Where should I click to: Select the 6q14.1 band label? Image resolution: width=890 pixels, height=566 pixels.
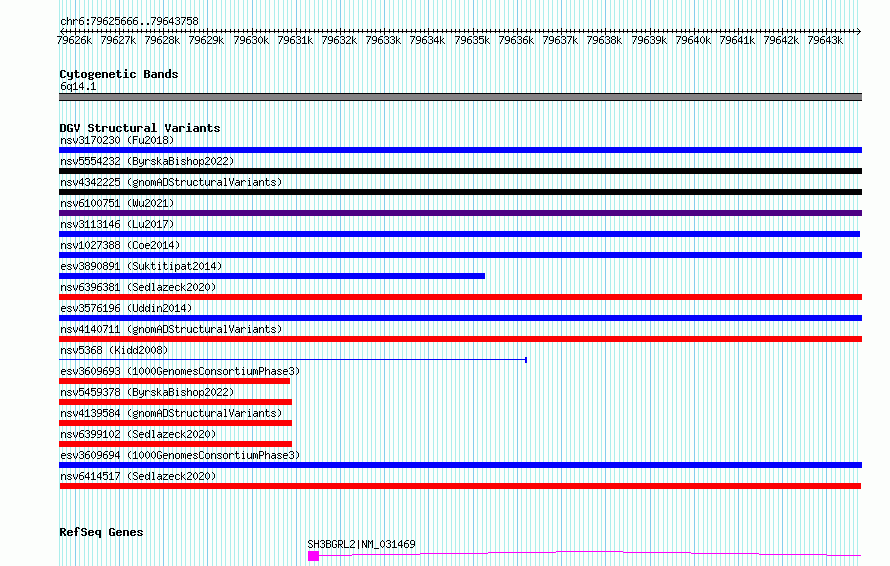pyautogui.click(x=78, y=86)
